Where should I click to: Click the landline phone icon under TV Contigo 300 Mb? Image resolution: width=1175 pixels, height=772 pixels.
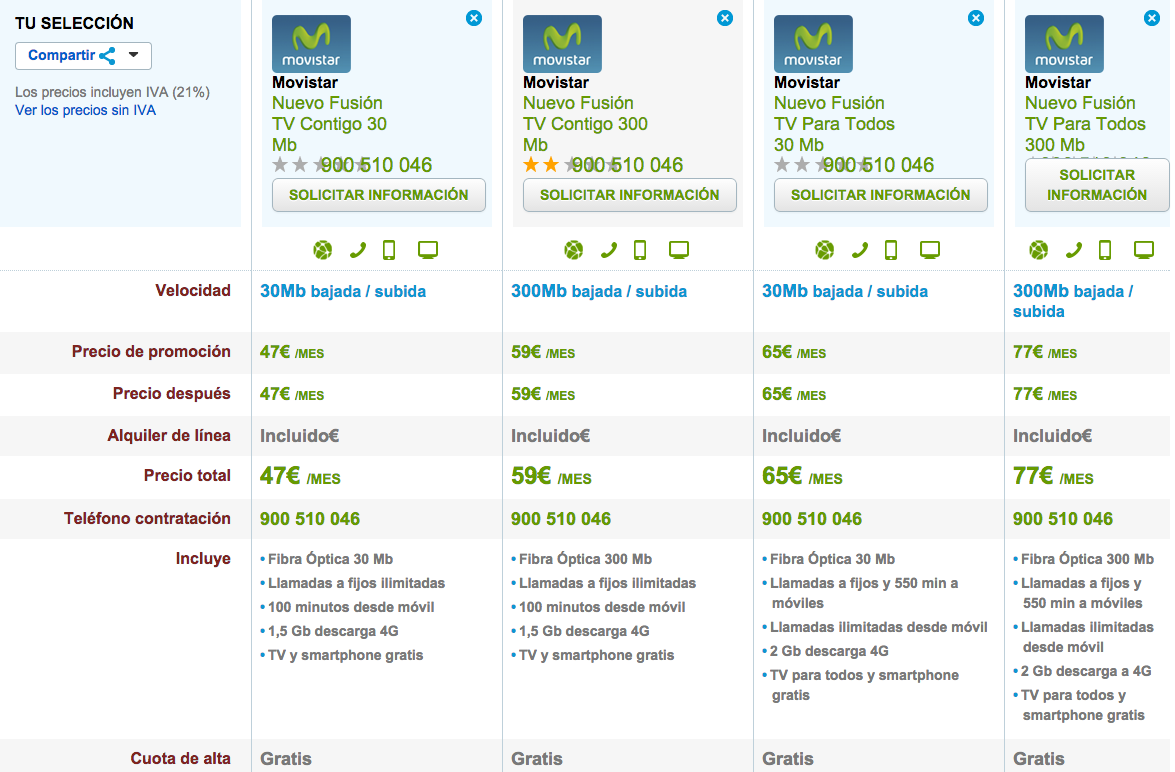click(609, 250)
